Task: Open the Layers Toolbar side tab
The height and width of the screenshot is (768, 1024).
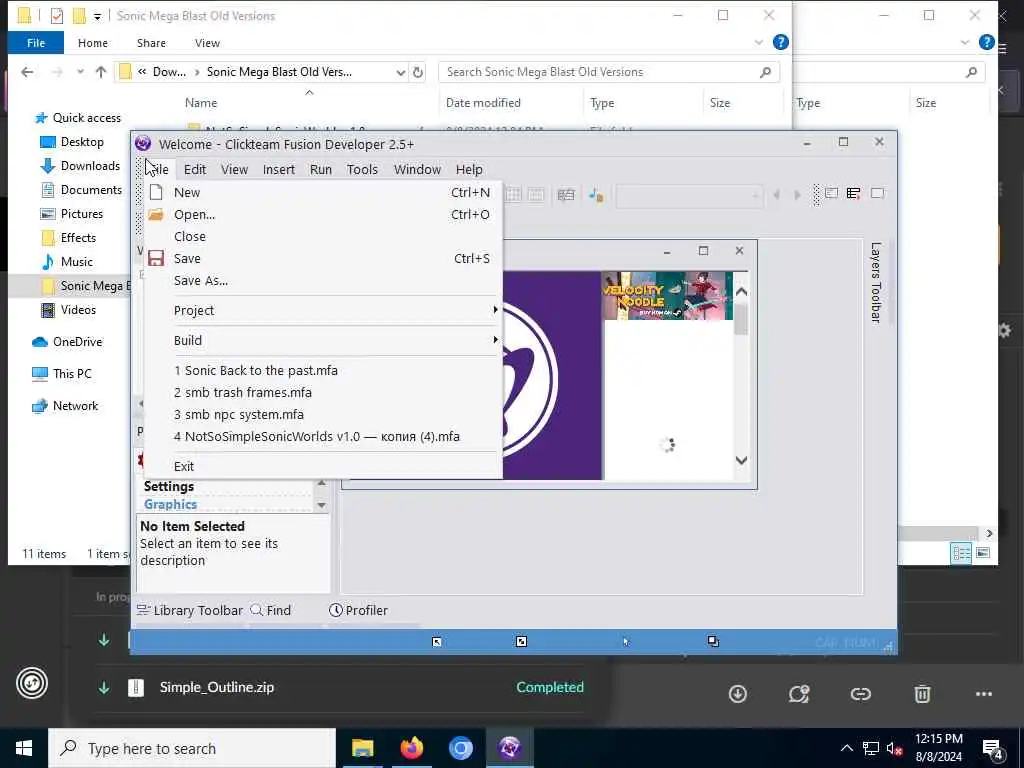Action: [876, 283]
